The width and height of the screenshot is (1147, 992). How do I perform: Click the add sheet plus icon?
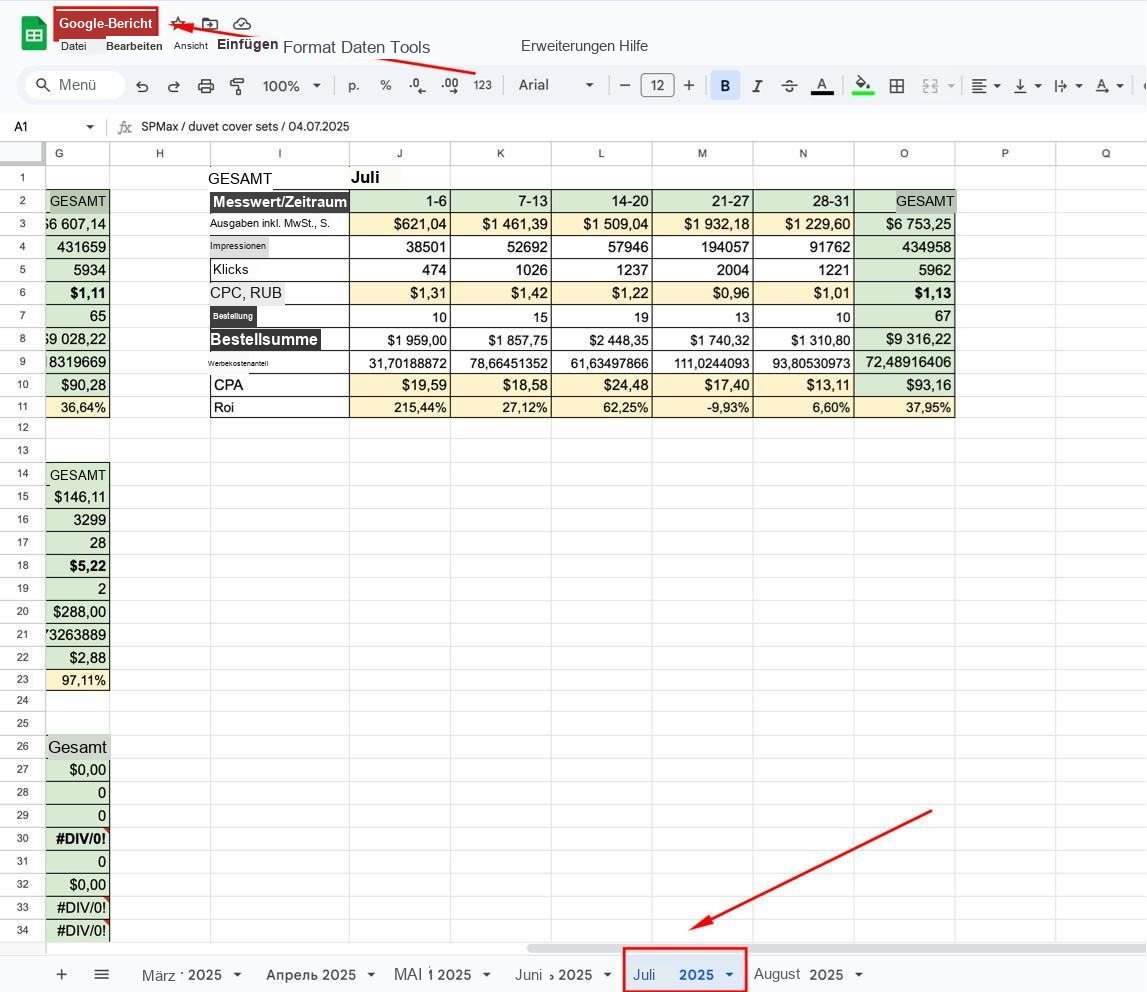(61, 974)
